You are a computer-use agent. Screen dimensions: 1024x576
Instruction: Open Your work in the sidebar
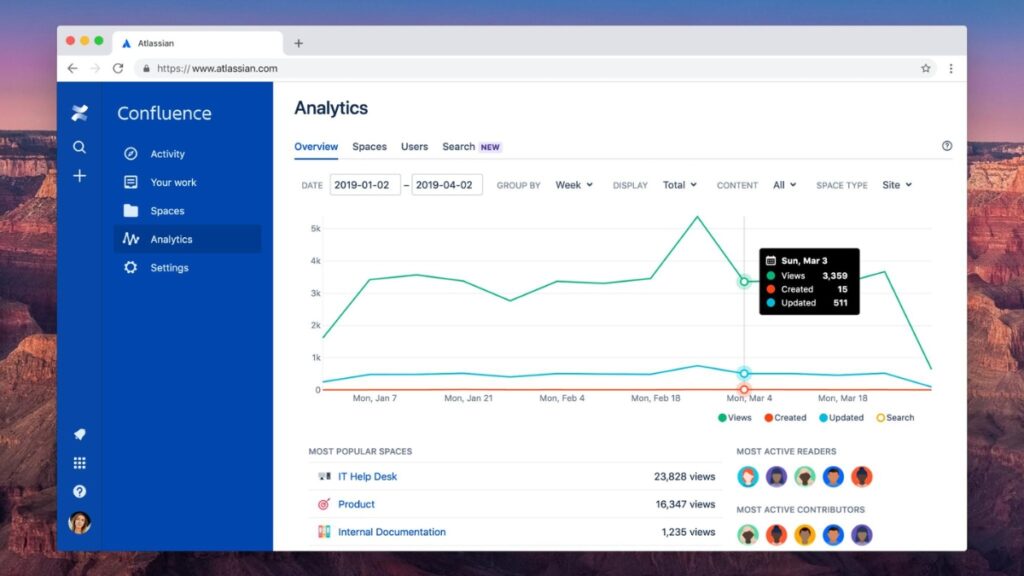tap(188, 182)
